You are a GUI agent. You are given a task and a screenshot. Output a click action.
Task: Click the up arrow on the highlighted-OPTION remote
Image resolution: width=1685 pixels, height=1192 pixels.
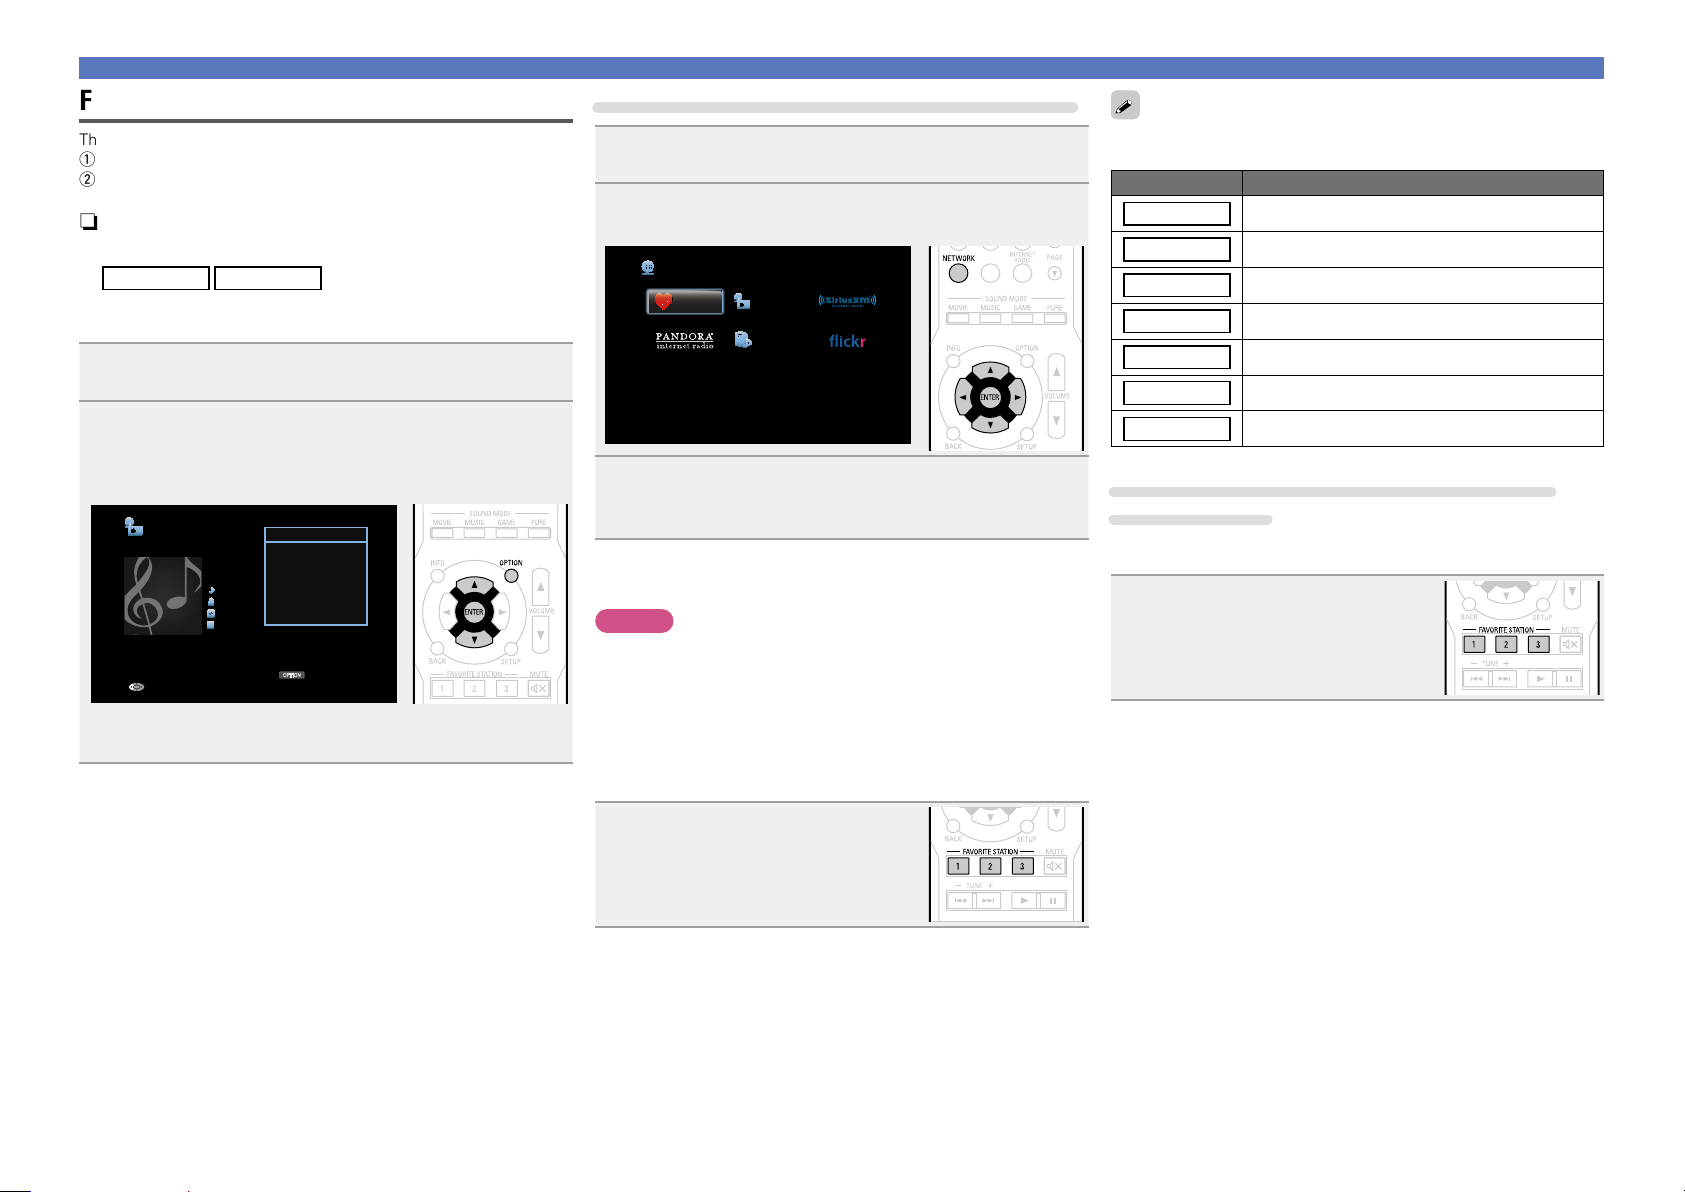point(474,586)
